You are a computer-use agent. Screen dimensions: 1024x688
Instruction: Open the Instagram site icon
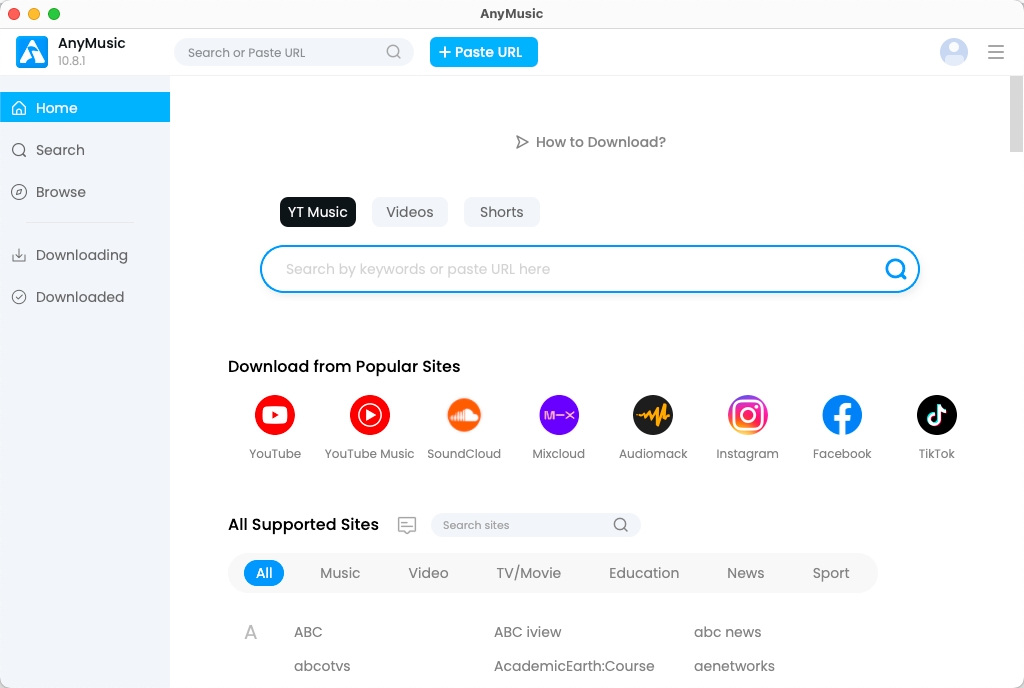coord(747,415)
